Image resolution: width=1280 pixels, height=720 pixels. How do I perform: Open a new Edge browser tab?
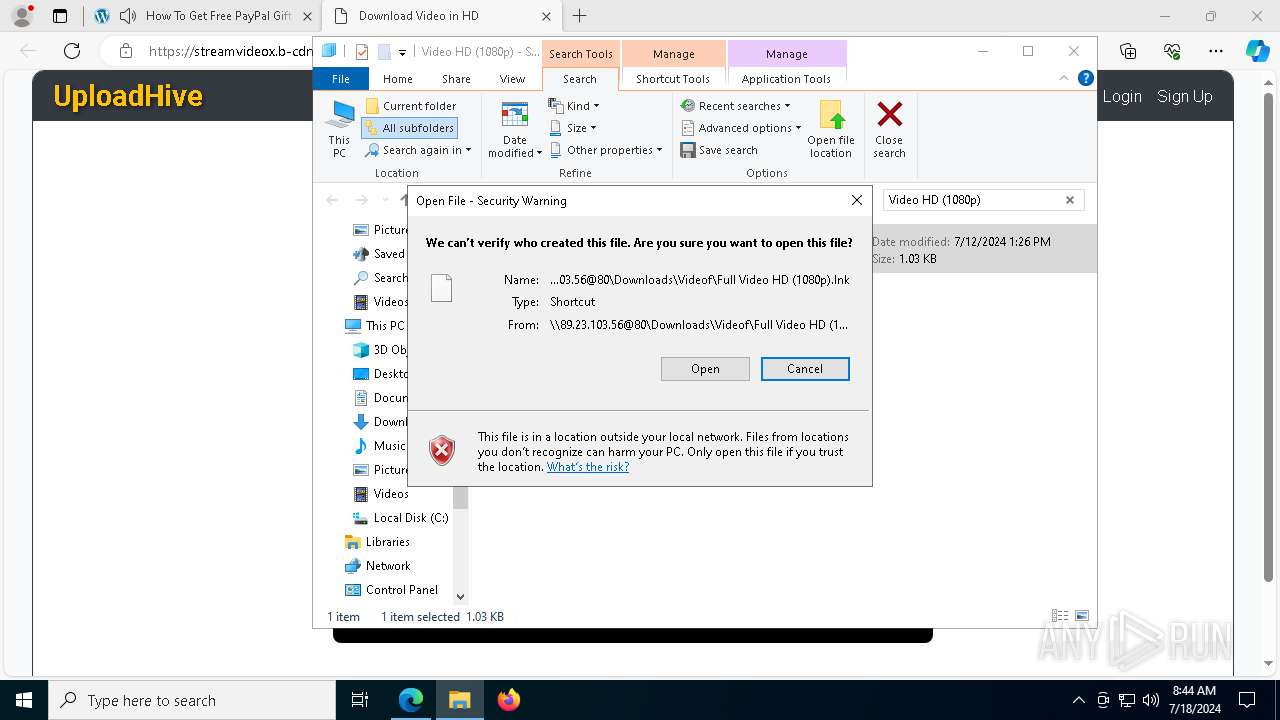click(x=579, y=16)
